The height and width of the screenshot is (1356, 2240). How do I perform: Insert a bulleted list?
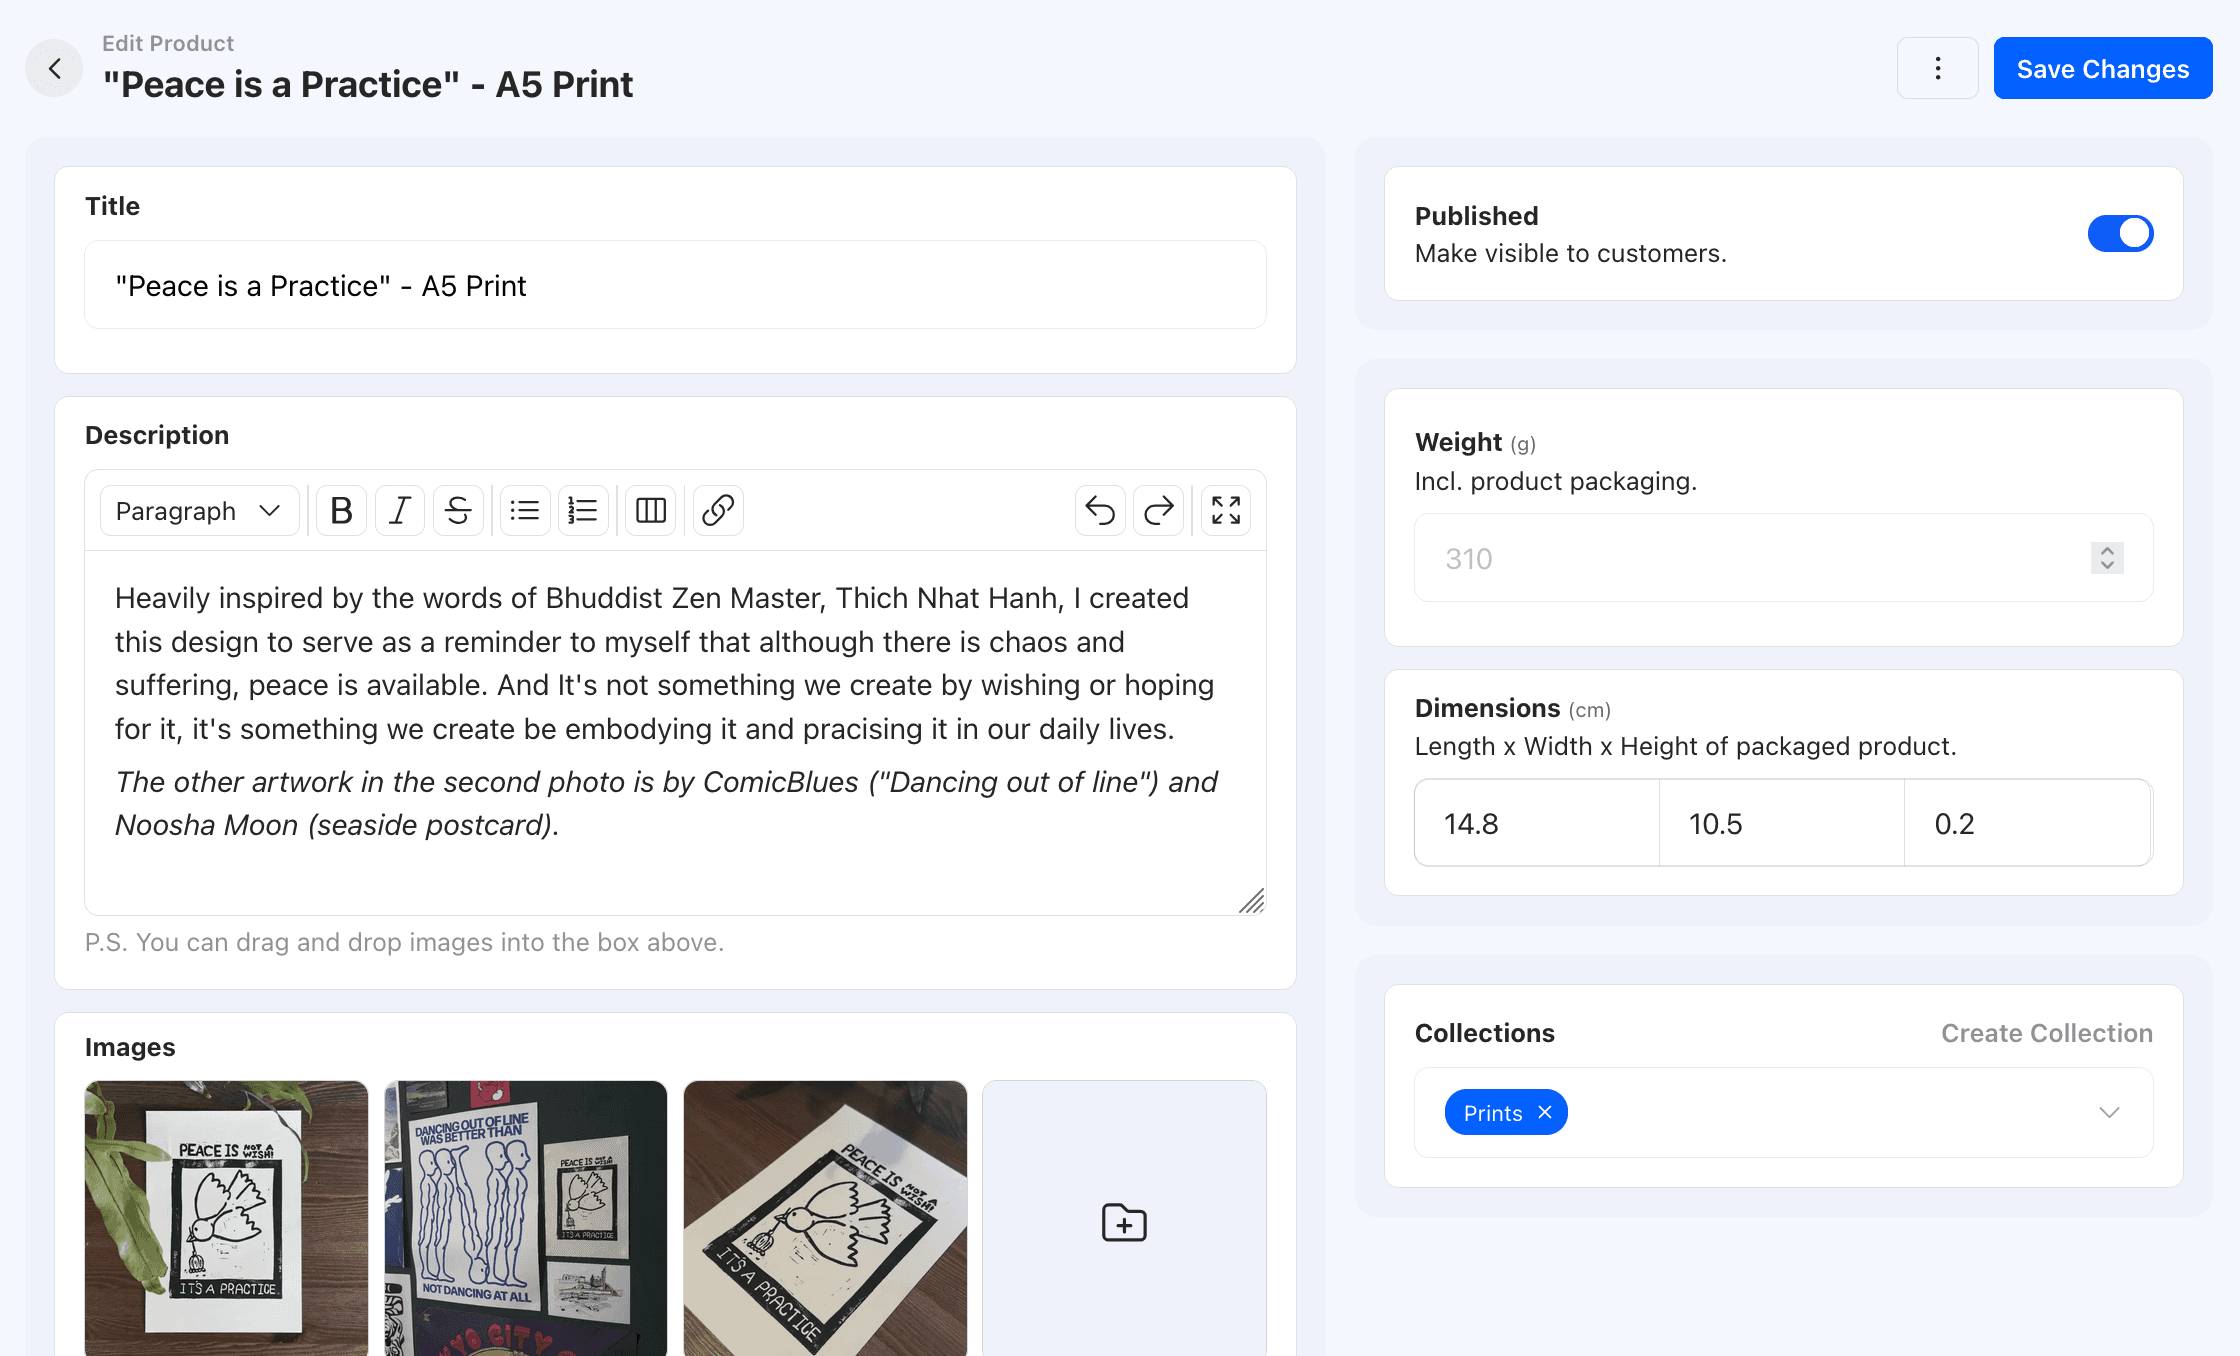[x=525, y=511]
